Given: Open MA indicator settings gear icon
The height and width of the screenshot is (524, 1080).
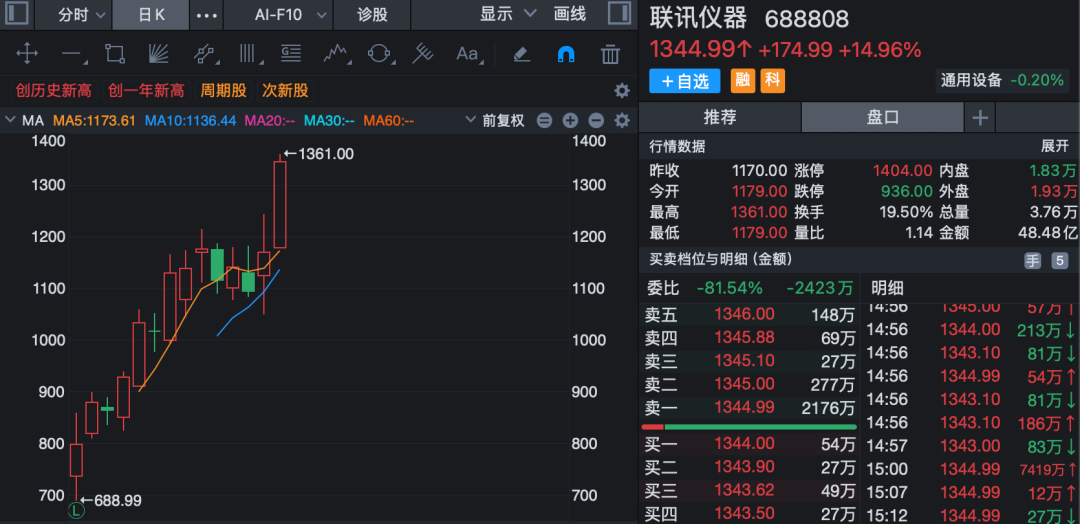Looking at the screenshot, I should pyautogui.click(x=622, y=120).
